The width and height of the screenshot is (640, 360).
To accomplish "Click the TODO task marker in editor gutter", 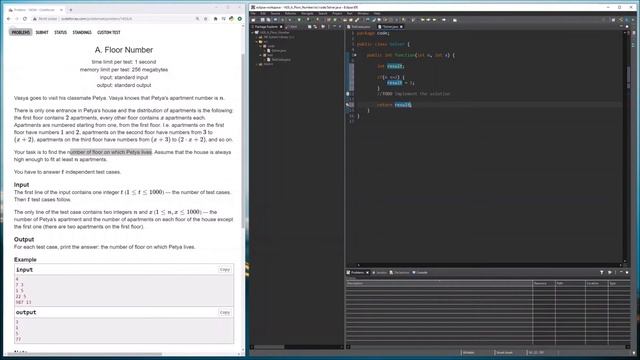I will point(348,93).
